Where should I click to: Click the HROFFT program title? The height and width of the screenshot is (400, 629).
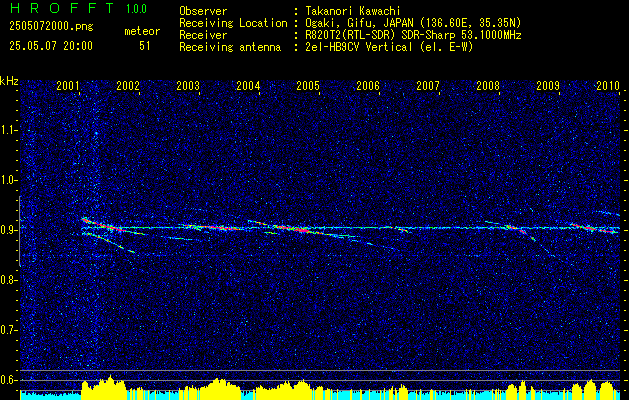pos(62,8)
